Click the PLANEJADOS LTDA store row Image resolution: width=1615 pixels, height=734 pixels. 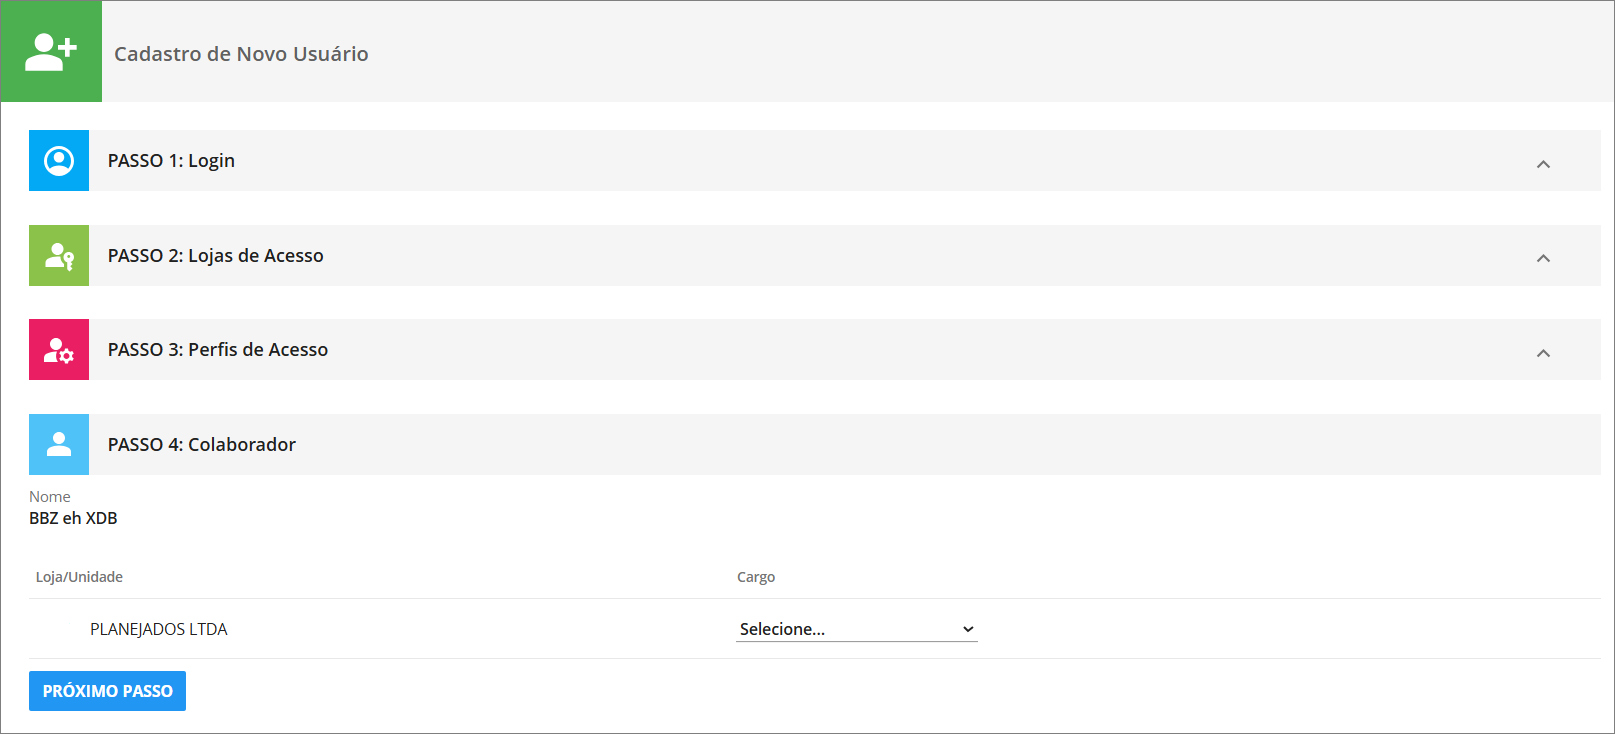tap(815, 629)
